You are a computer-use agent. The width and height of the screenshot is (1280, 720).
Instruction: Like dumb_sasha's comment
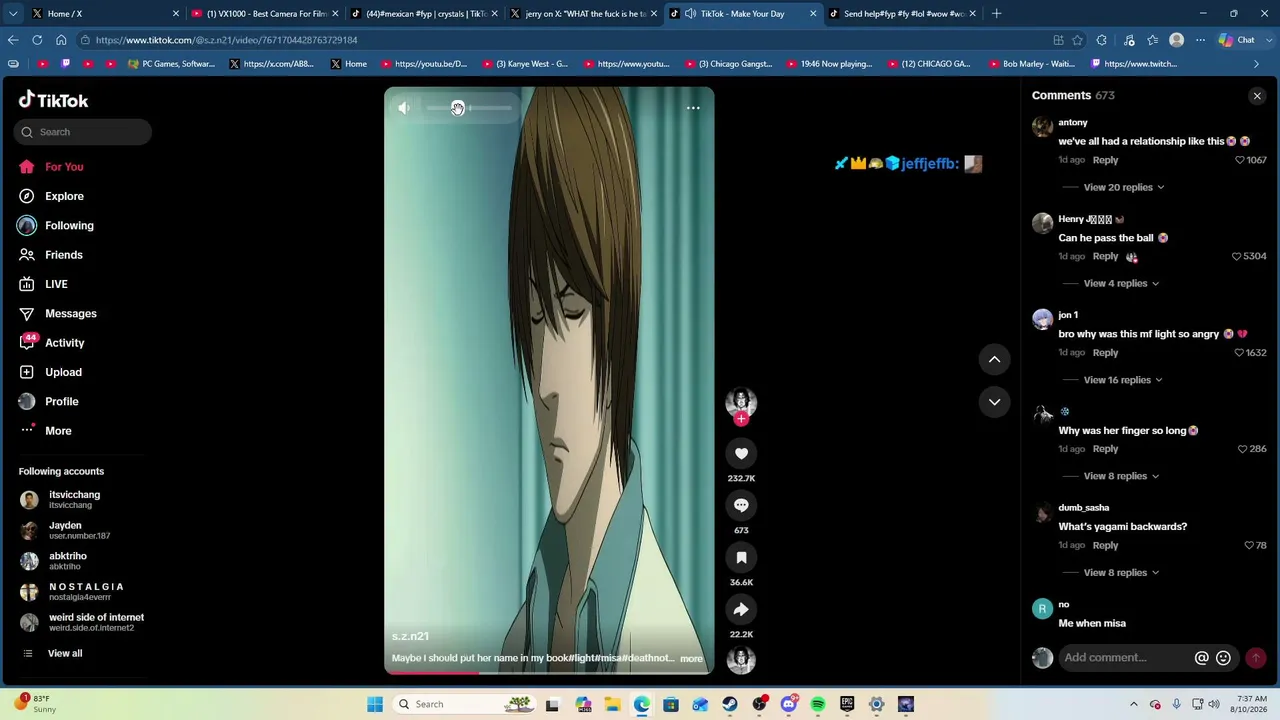click(1249, 546)
